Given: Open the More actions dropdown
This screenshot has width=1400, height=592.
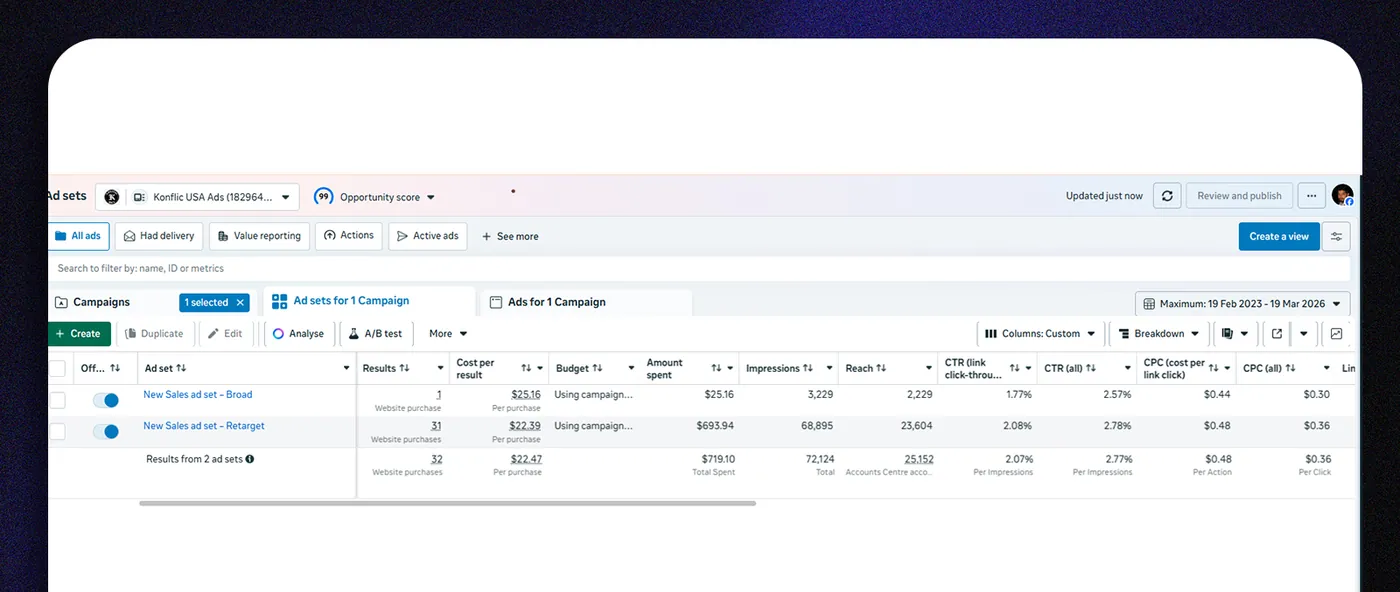Looking at the screenshot, I should pos(448,333).
